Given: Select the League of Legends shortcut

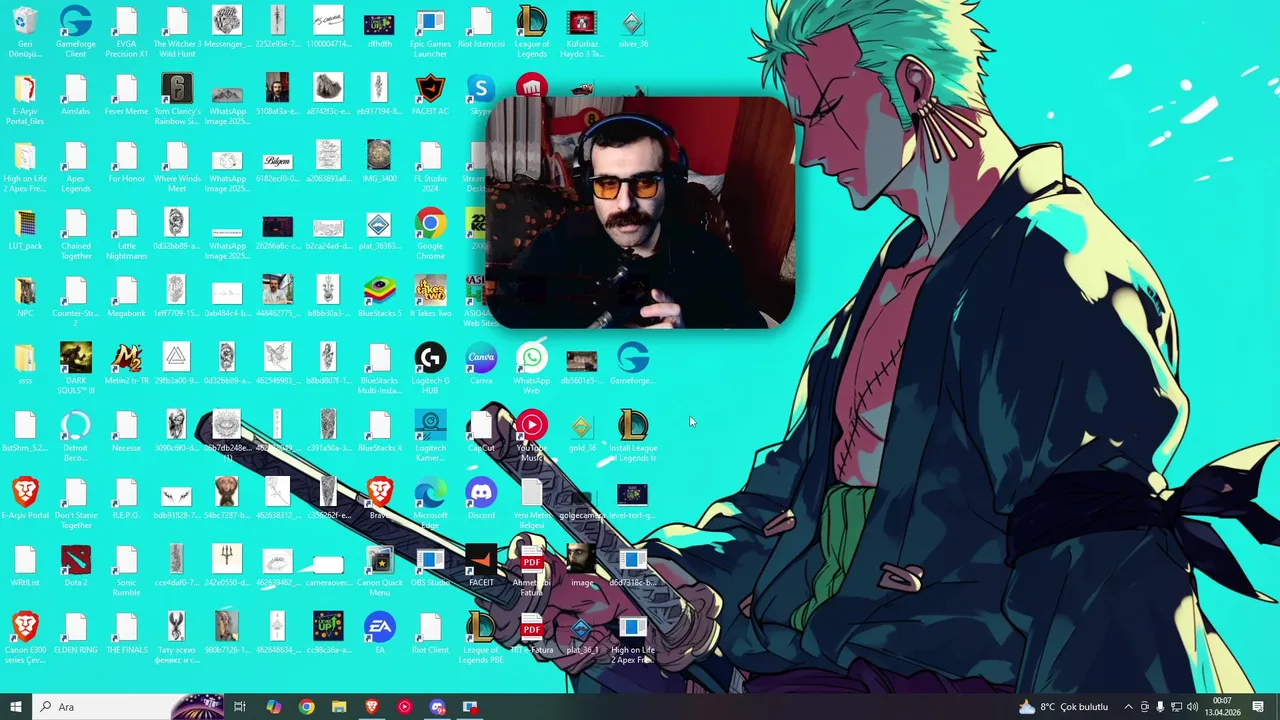Looking at the screenshot, I should coord(531,32).
